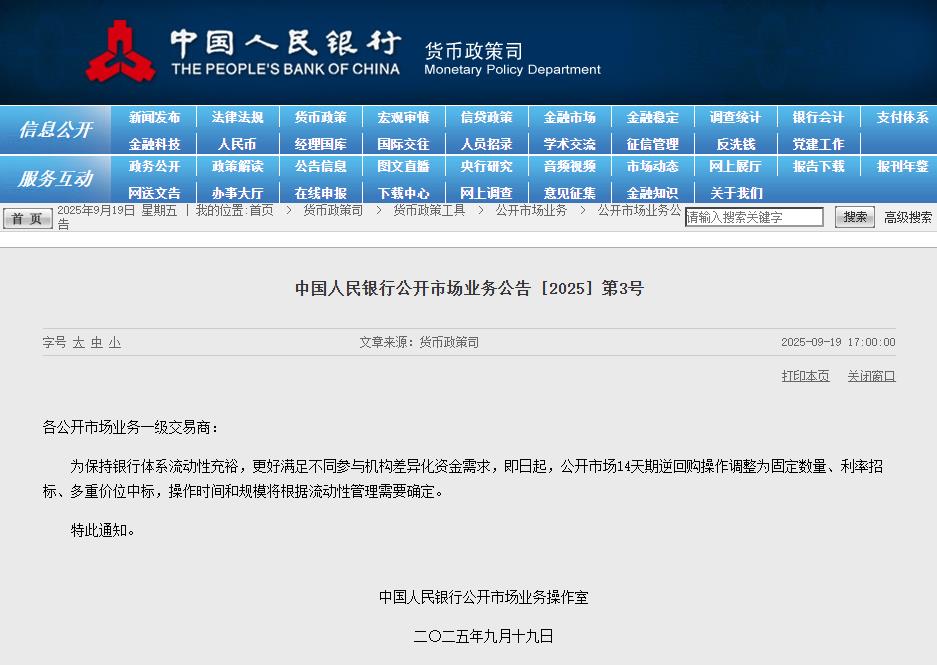937x665 pixels.
Task: Open 高级搜索 advanced search
Action: [907, 217]
